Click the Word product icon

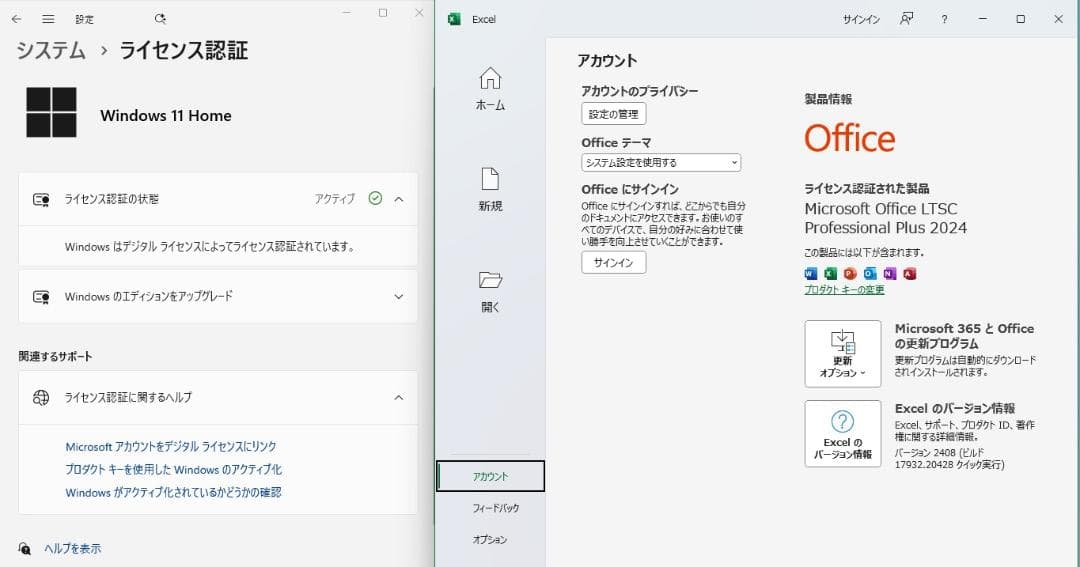point(811,274)
